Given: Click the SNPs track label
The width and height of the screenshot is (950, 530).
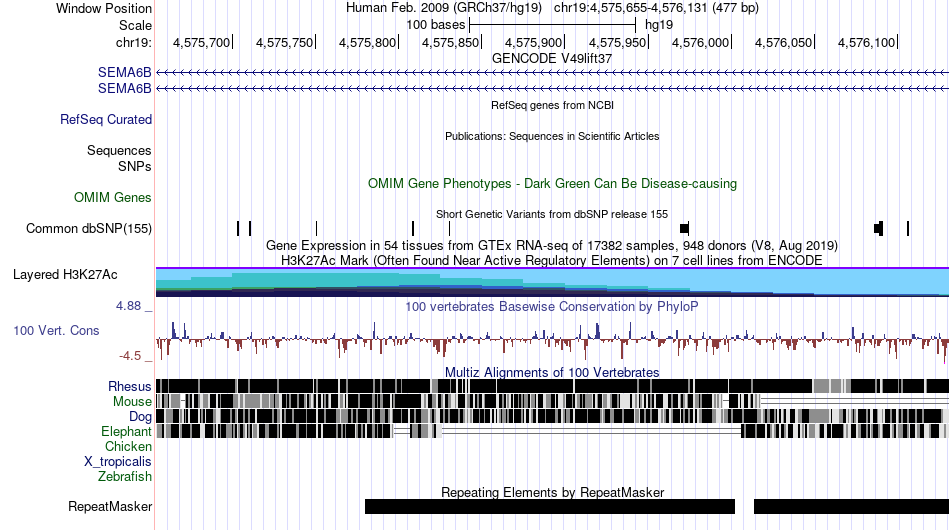Looking at the screenshot, I should click(135, 166).
